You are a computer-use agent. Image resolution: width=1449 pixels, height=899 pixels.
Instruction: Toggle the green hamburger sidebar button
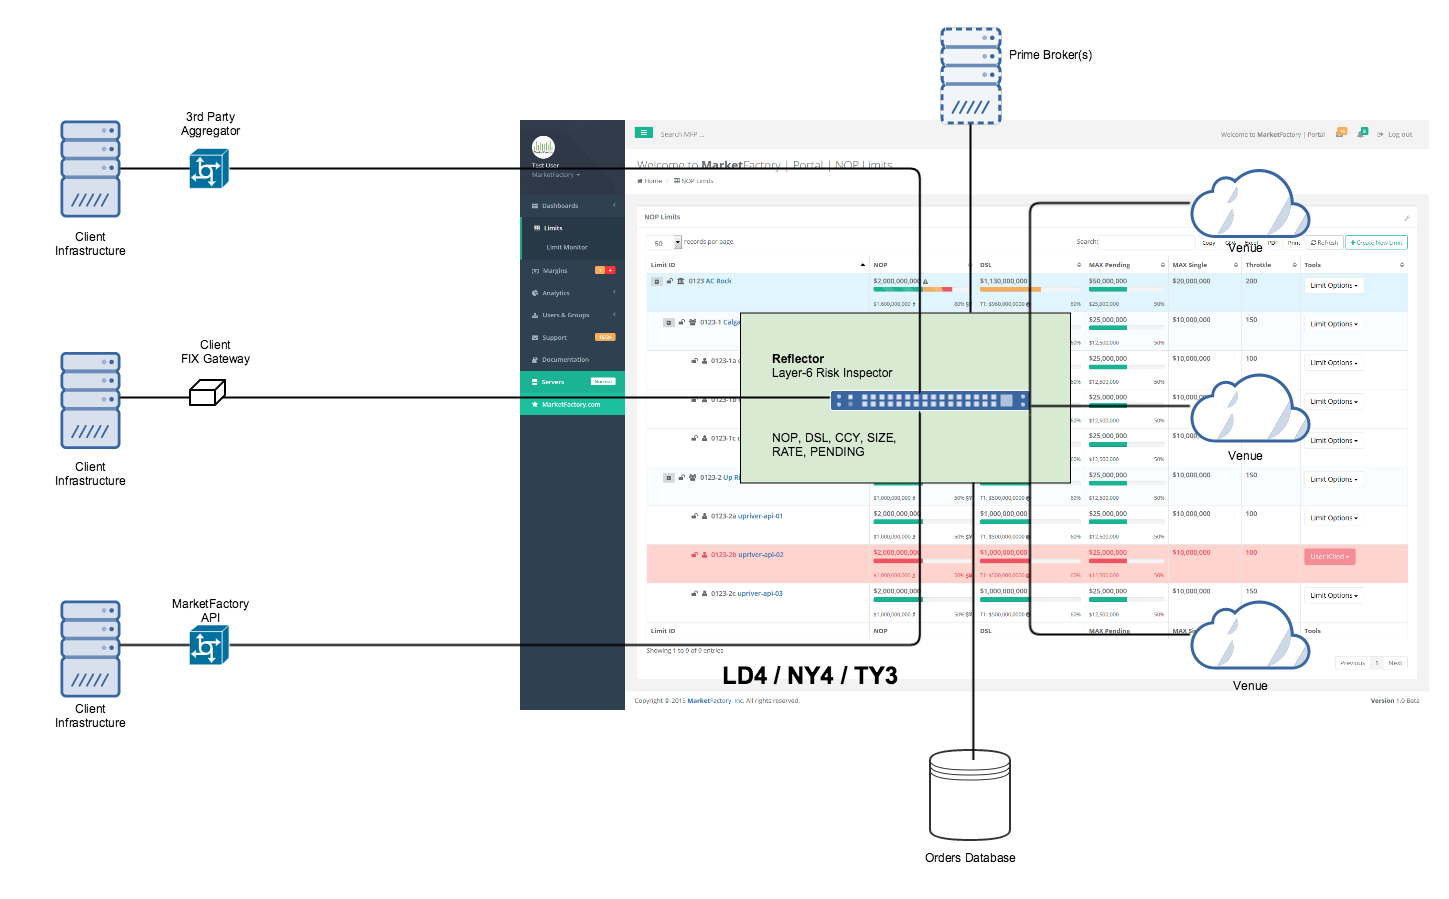644,132
